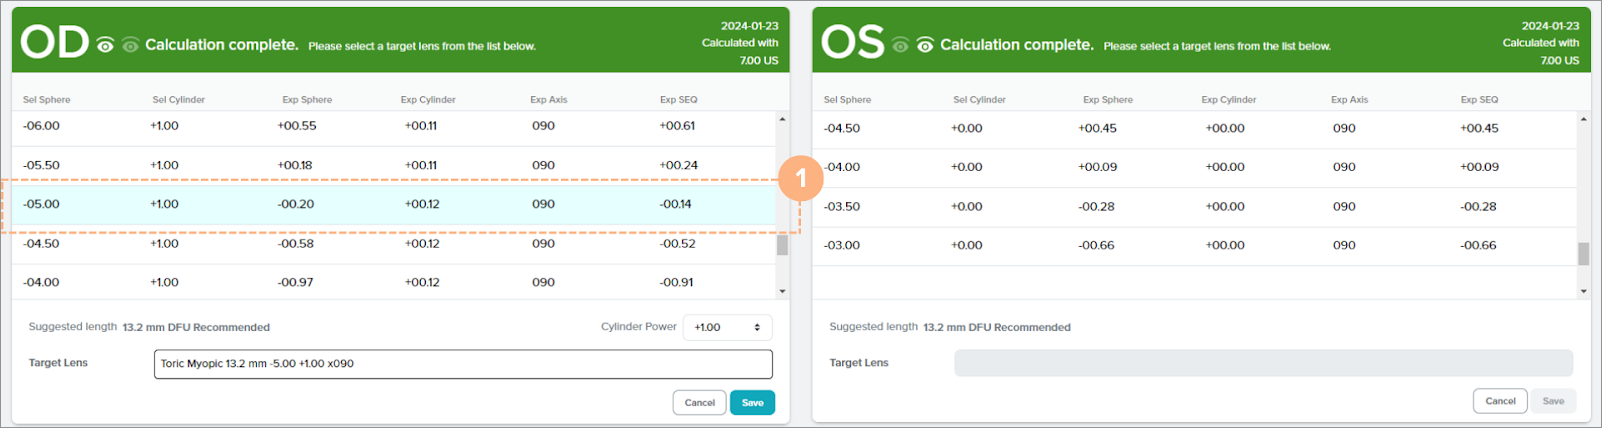Viewport: 1602px width, 428px height.
Task: Click the dimmed eye icon in OD header
Action: tap(130, 45)
